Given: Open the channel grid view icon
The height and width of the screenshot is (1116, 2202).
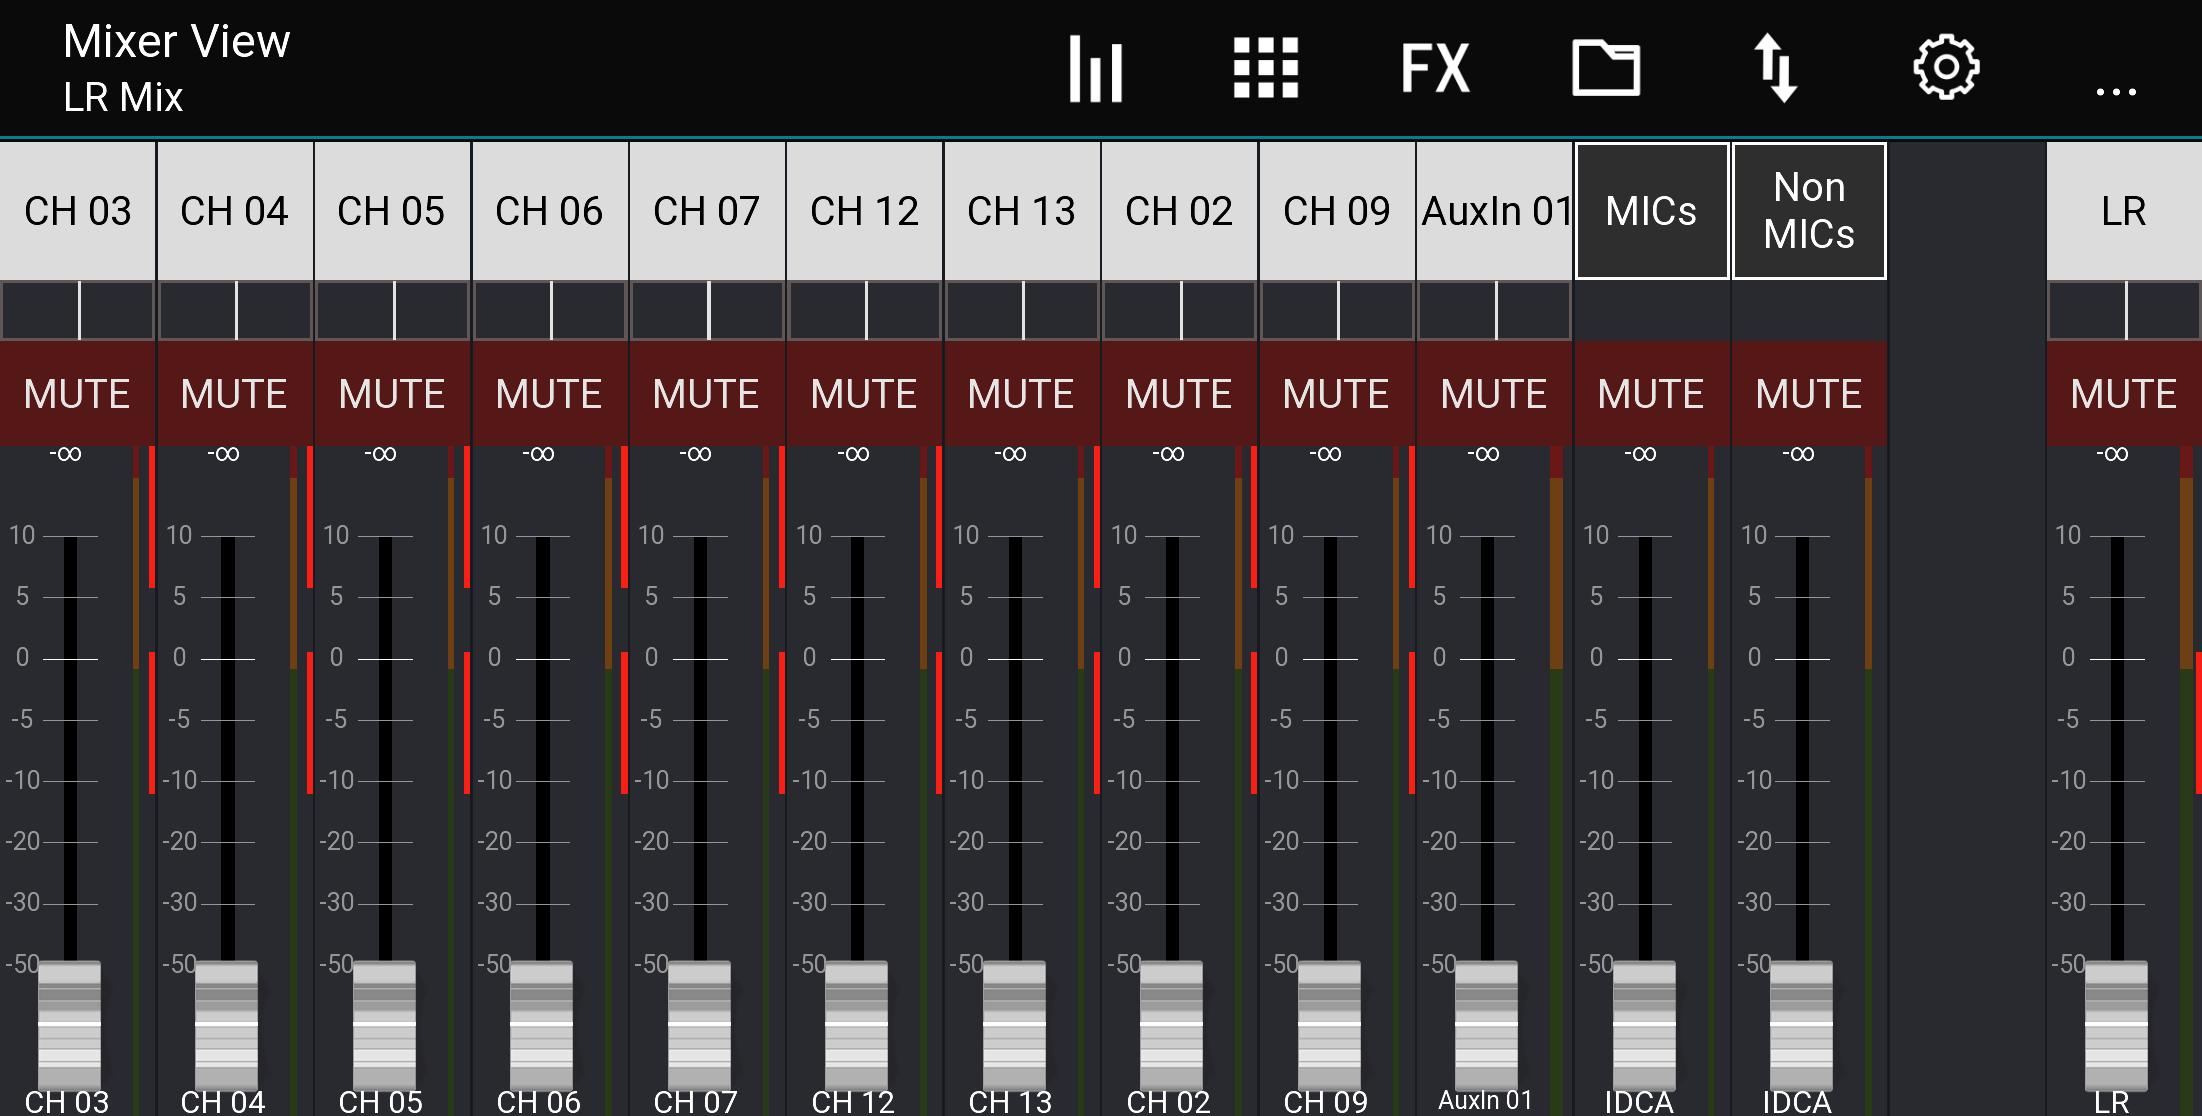Looking at the screenshot, I should coord(1265,68).
